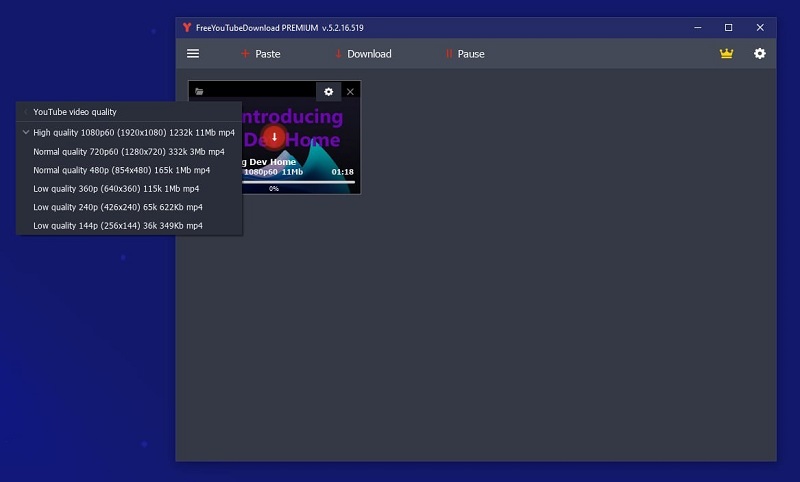Open the hamburger main menu
800x482 pixels.
[193, 54]
